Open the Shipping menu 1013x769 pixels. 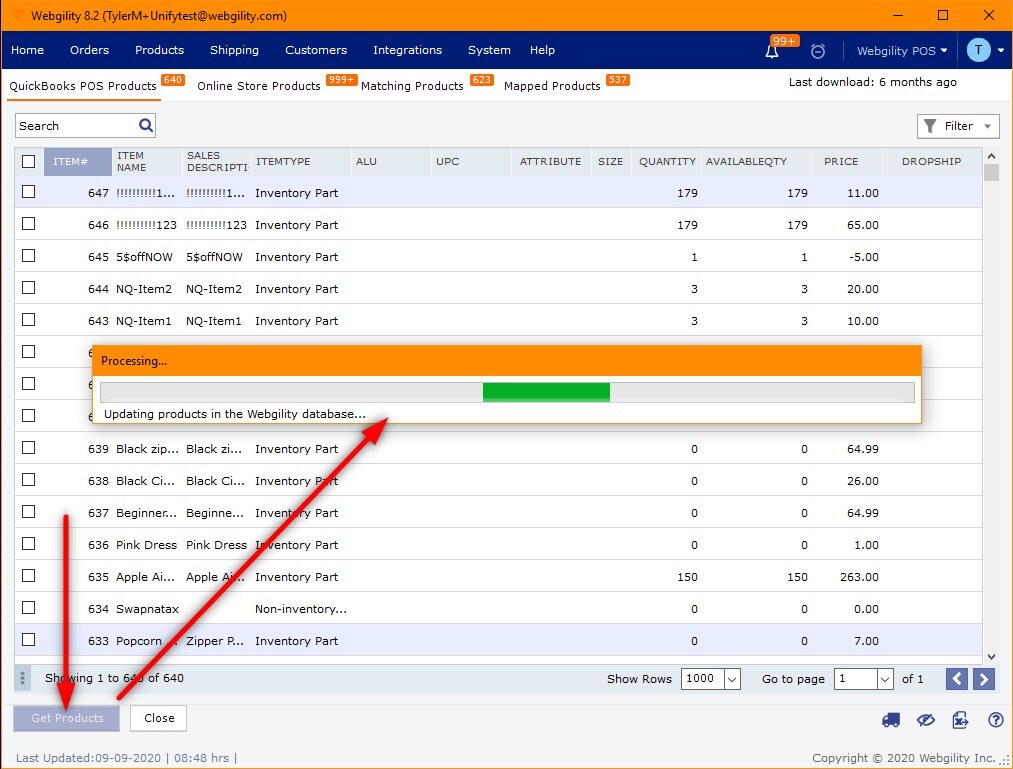tap(234, 50)
